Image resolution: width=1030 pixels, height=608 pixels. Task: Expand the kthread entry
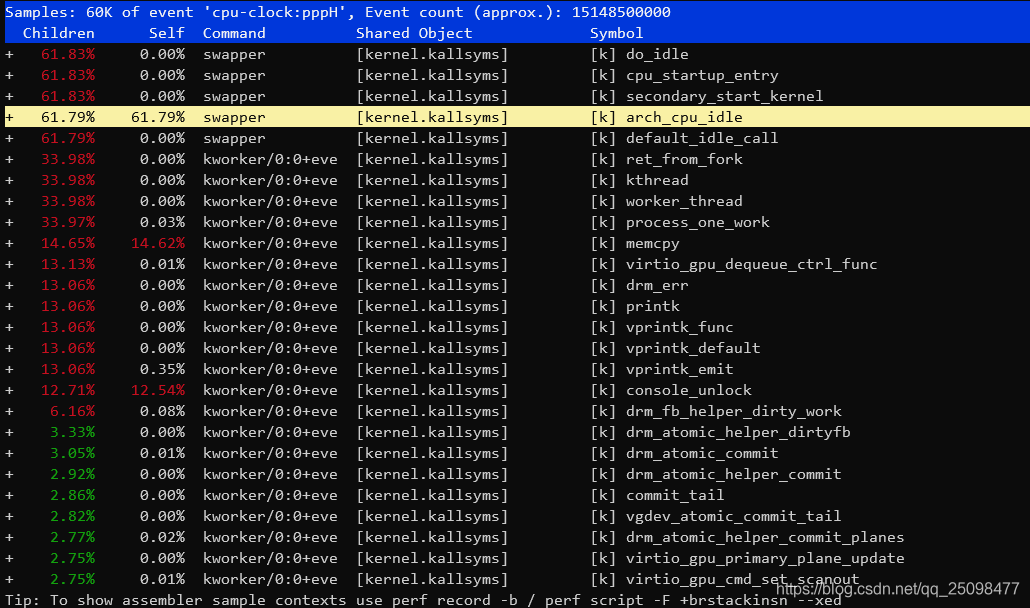(x=9, y=180)
